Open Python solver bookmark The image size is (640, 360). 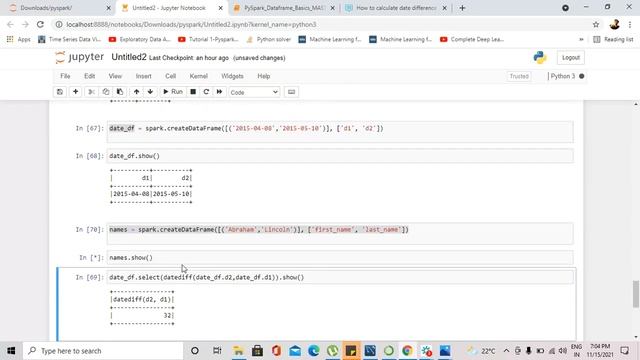coord(269,39)
